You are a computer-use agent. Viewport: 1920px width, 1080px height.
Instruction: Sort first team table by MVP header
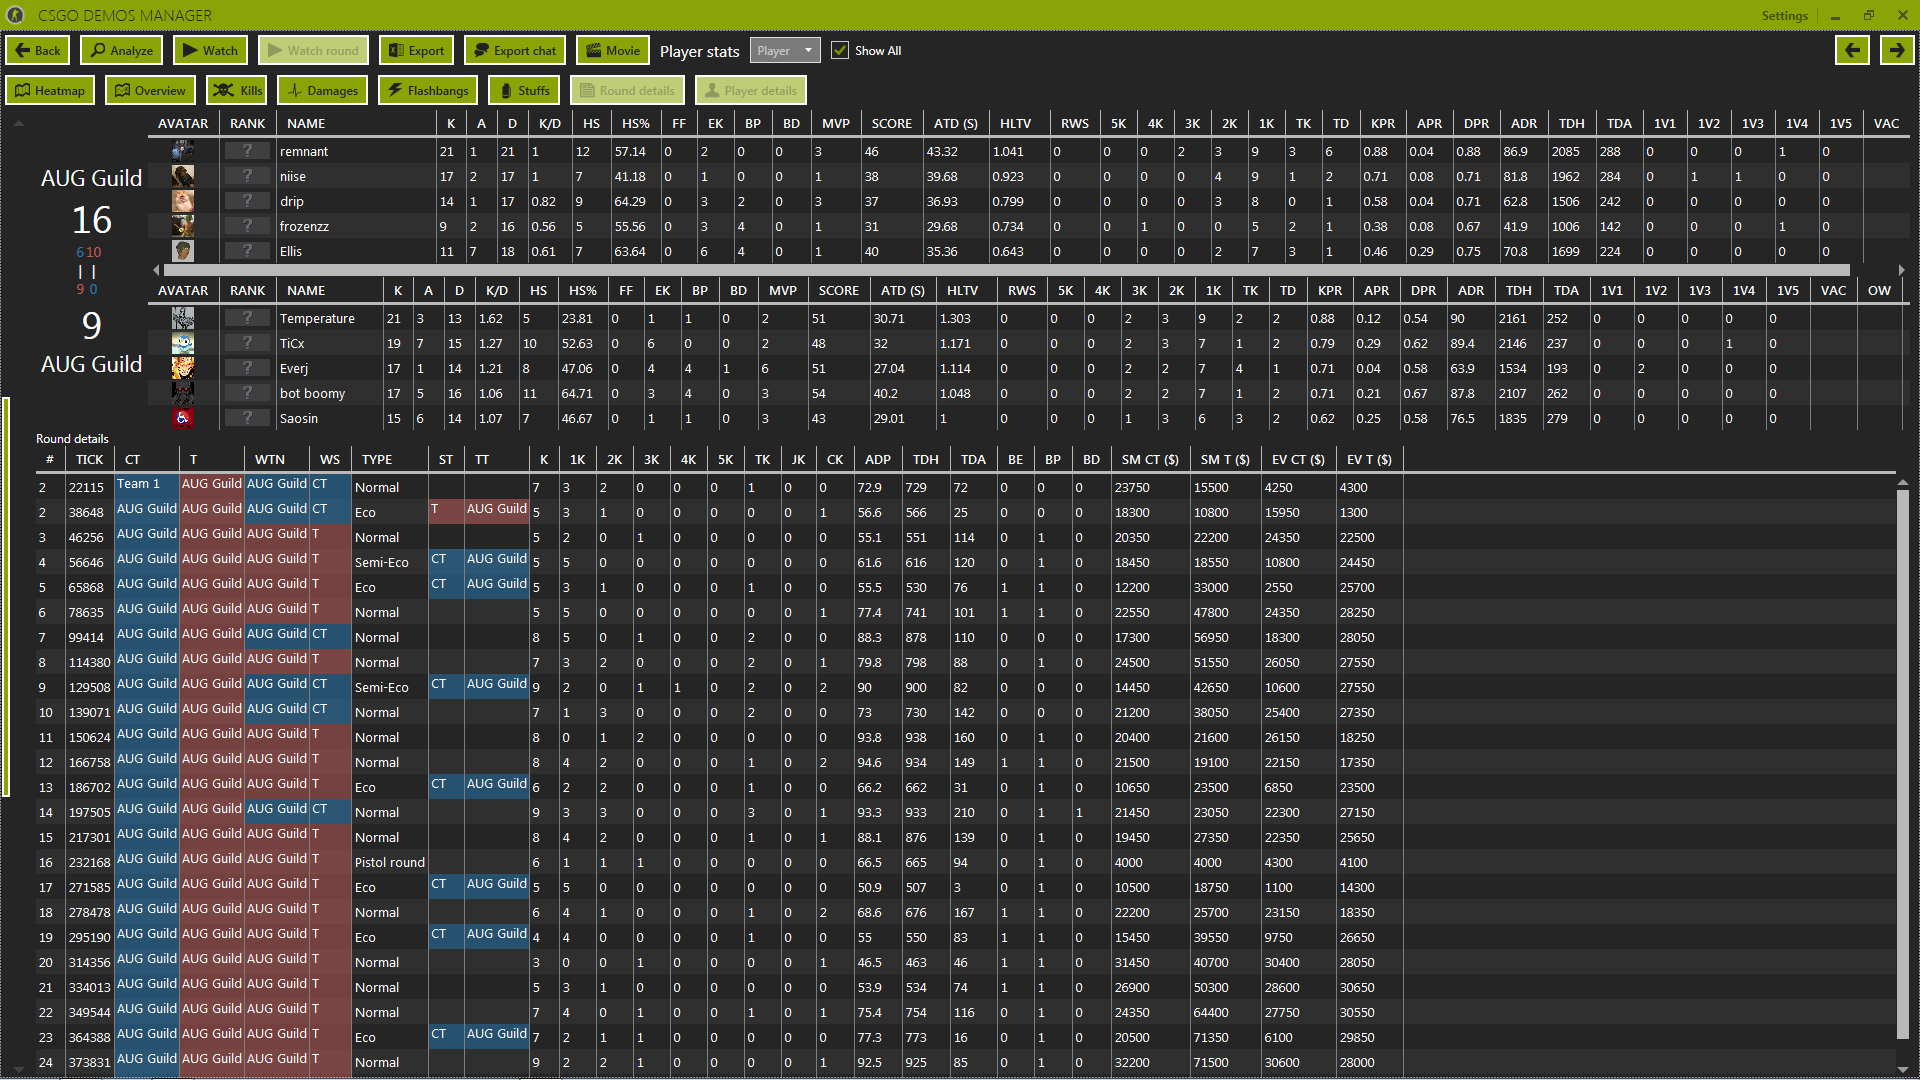pyautogui.click(x=835, y=123)
